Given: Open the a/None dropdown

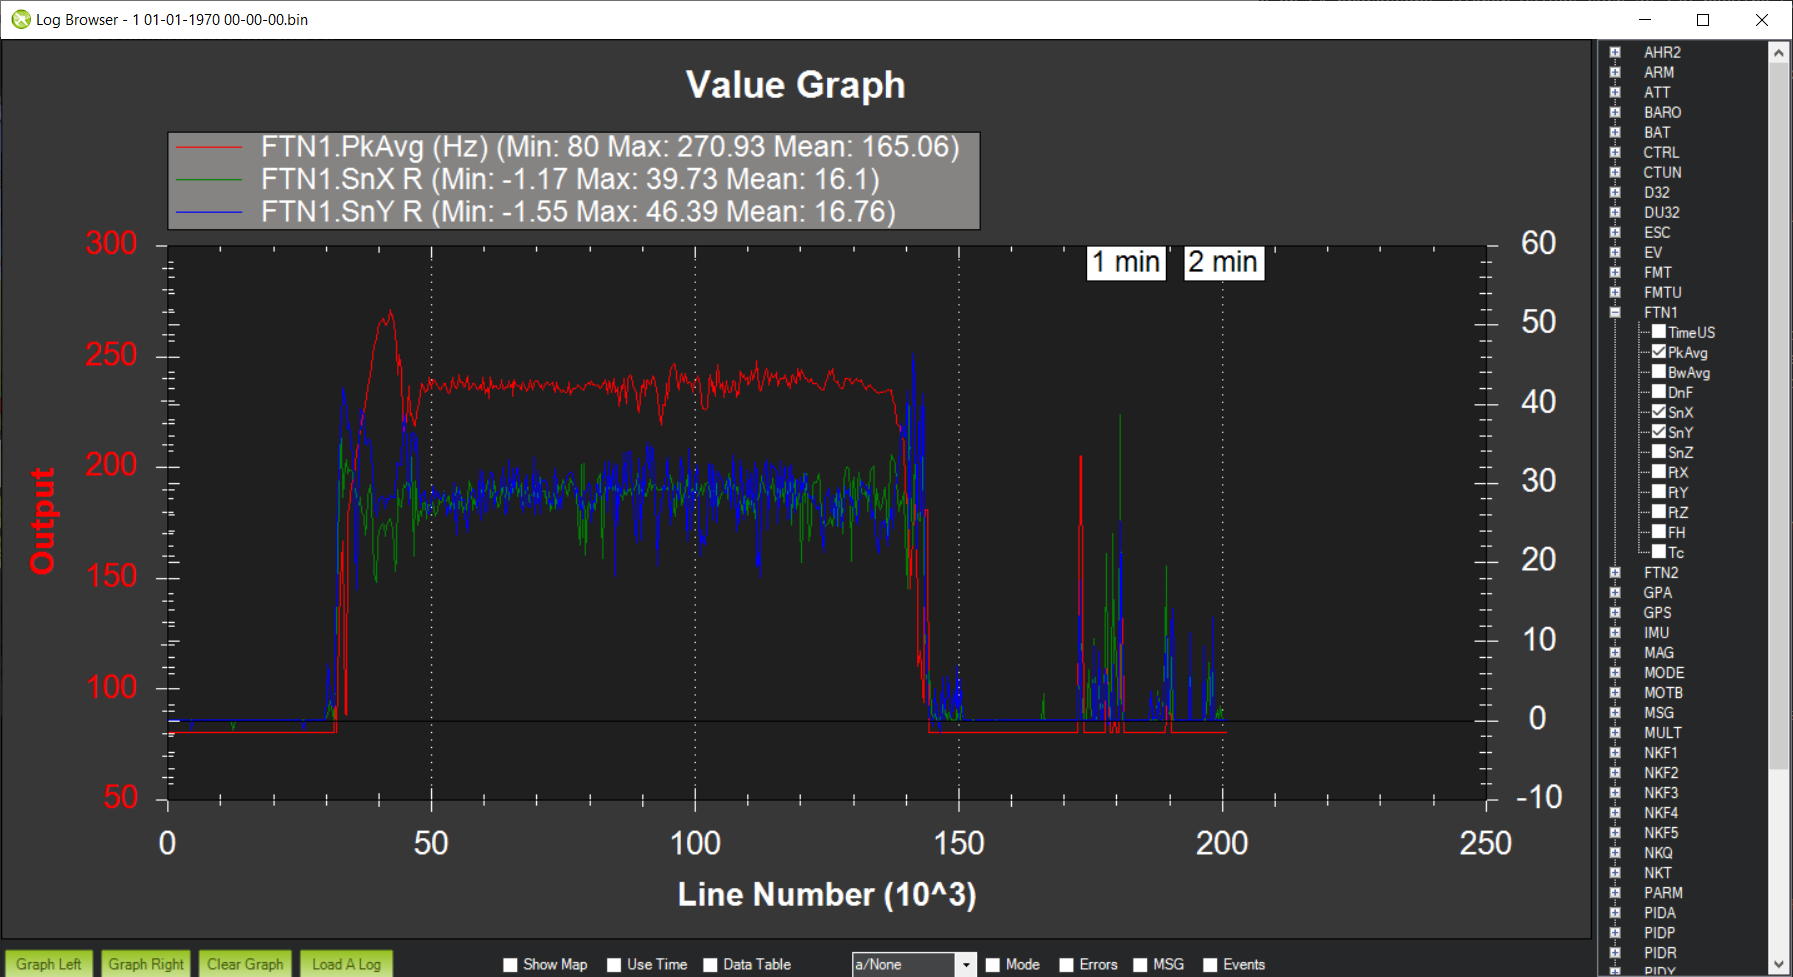Looking at the screenshot, I should point(965,964).
